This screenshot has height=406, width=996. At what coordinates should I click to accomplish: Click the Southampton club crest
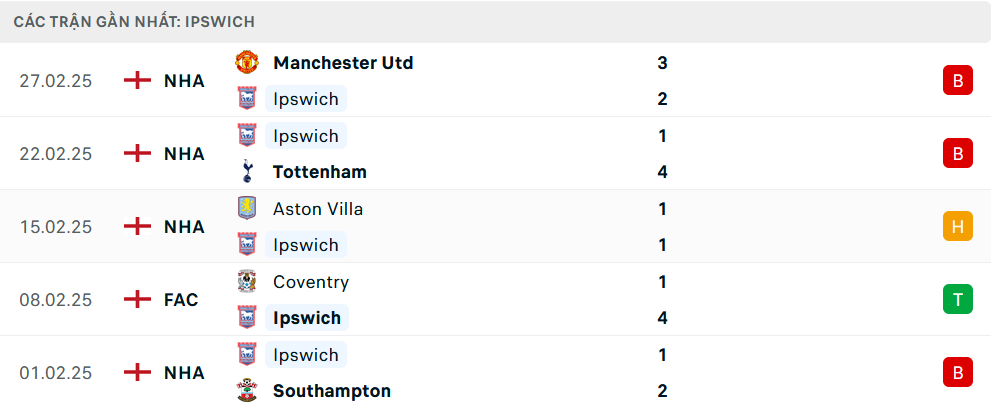coord(246,391)
